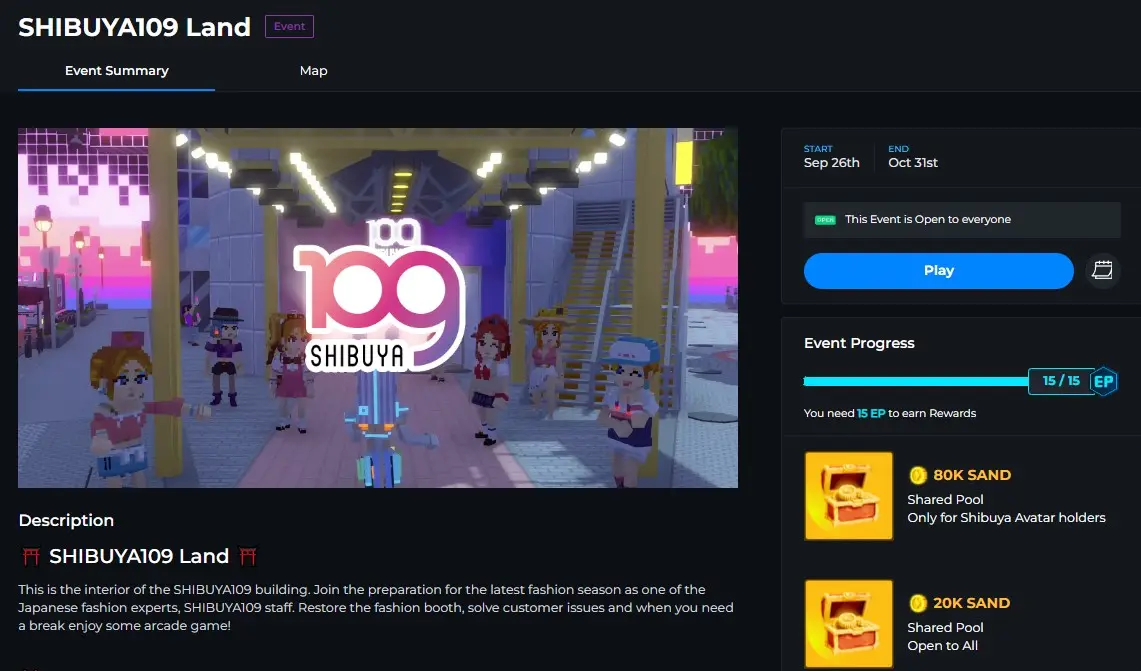Click the 20K SAND treasure chest icon
The width and height of the screenshot is (1141, 671).
click(x=848, y=624)
